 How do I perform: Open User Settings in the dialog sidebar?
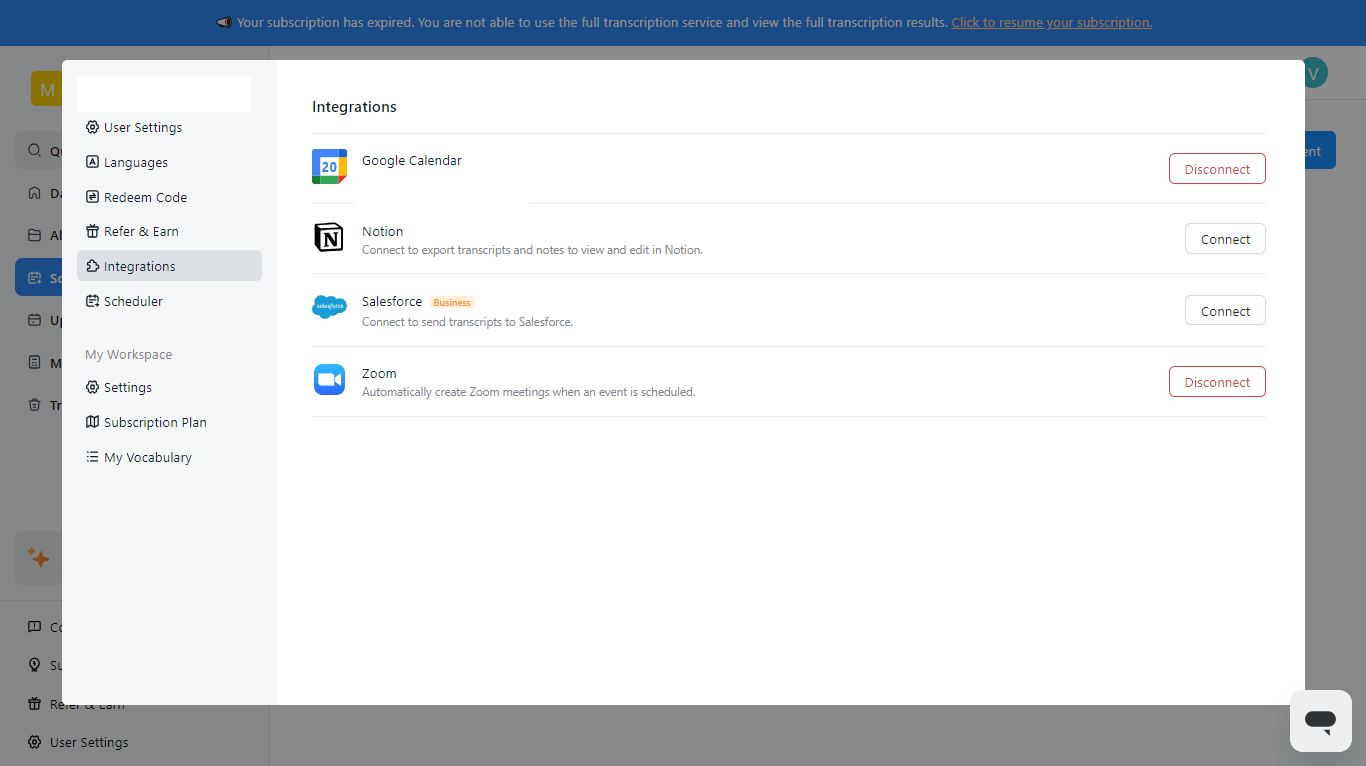169,127
